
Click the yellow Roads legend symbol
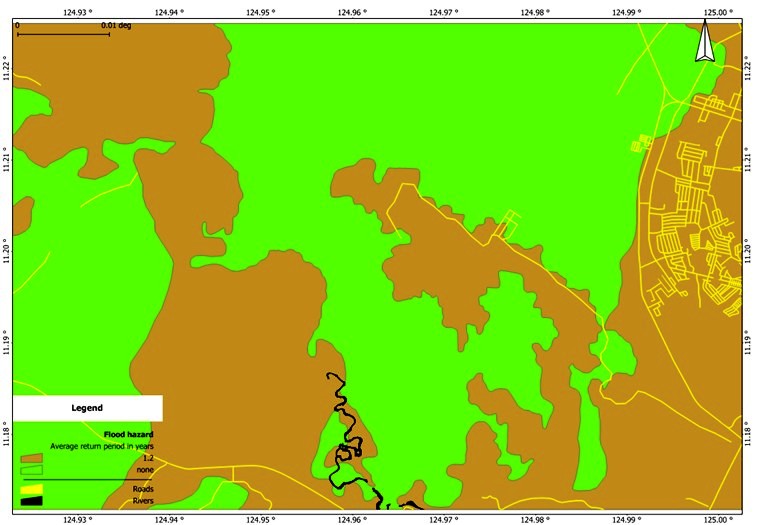coord(33,490)
